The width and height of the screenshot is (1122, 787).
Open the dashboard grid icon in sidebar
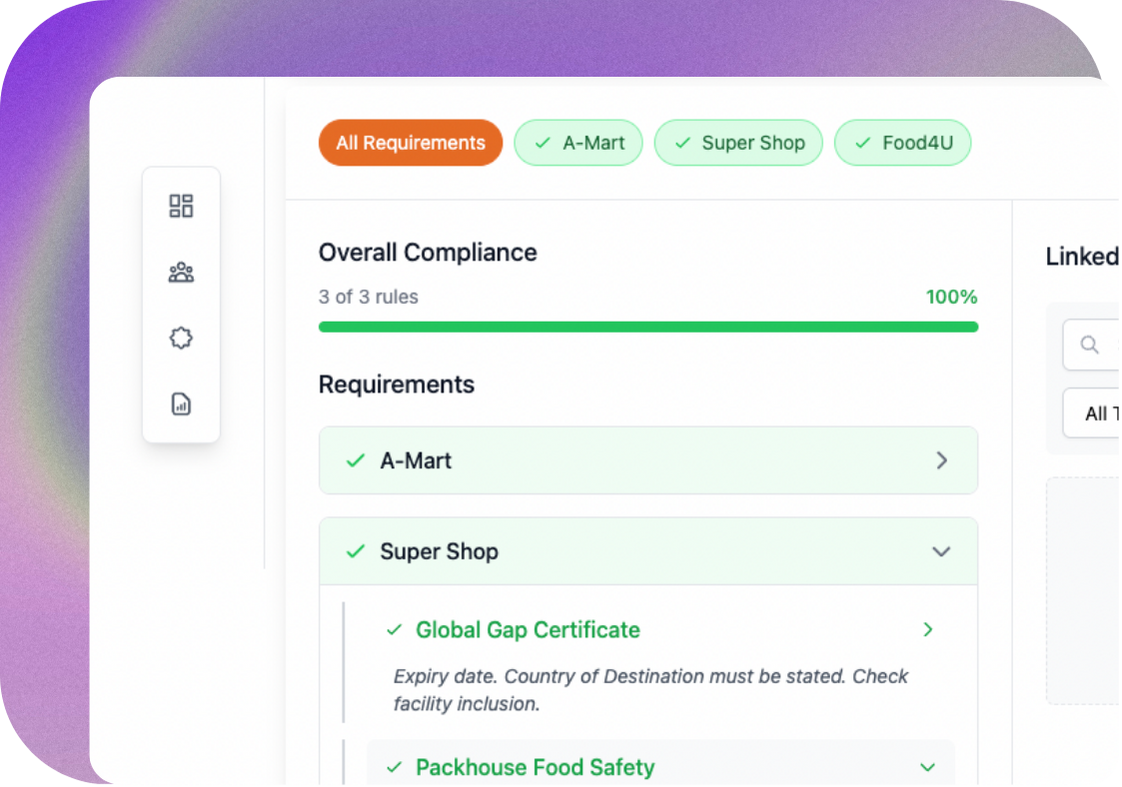181,206
